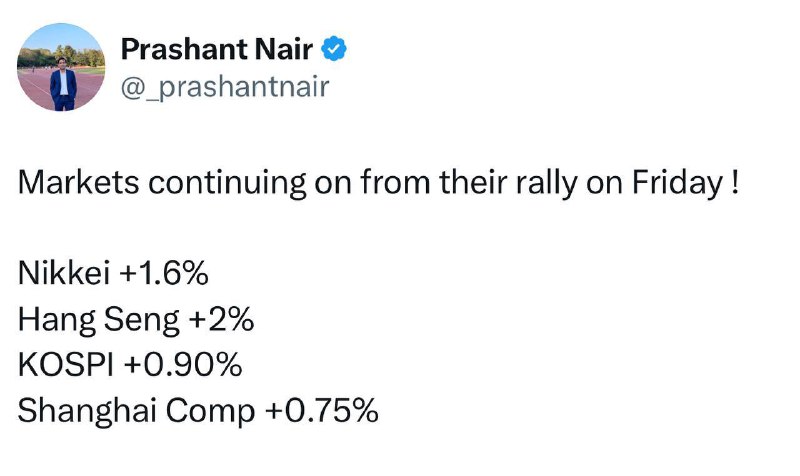The width and height of the screenshot is (800, 476).
Task: Click the Nikkei +1.6% line
Action: [113, 273]
